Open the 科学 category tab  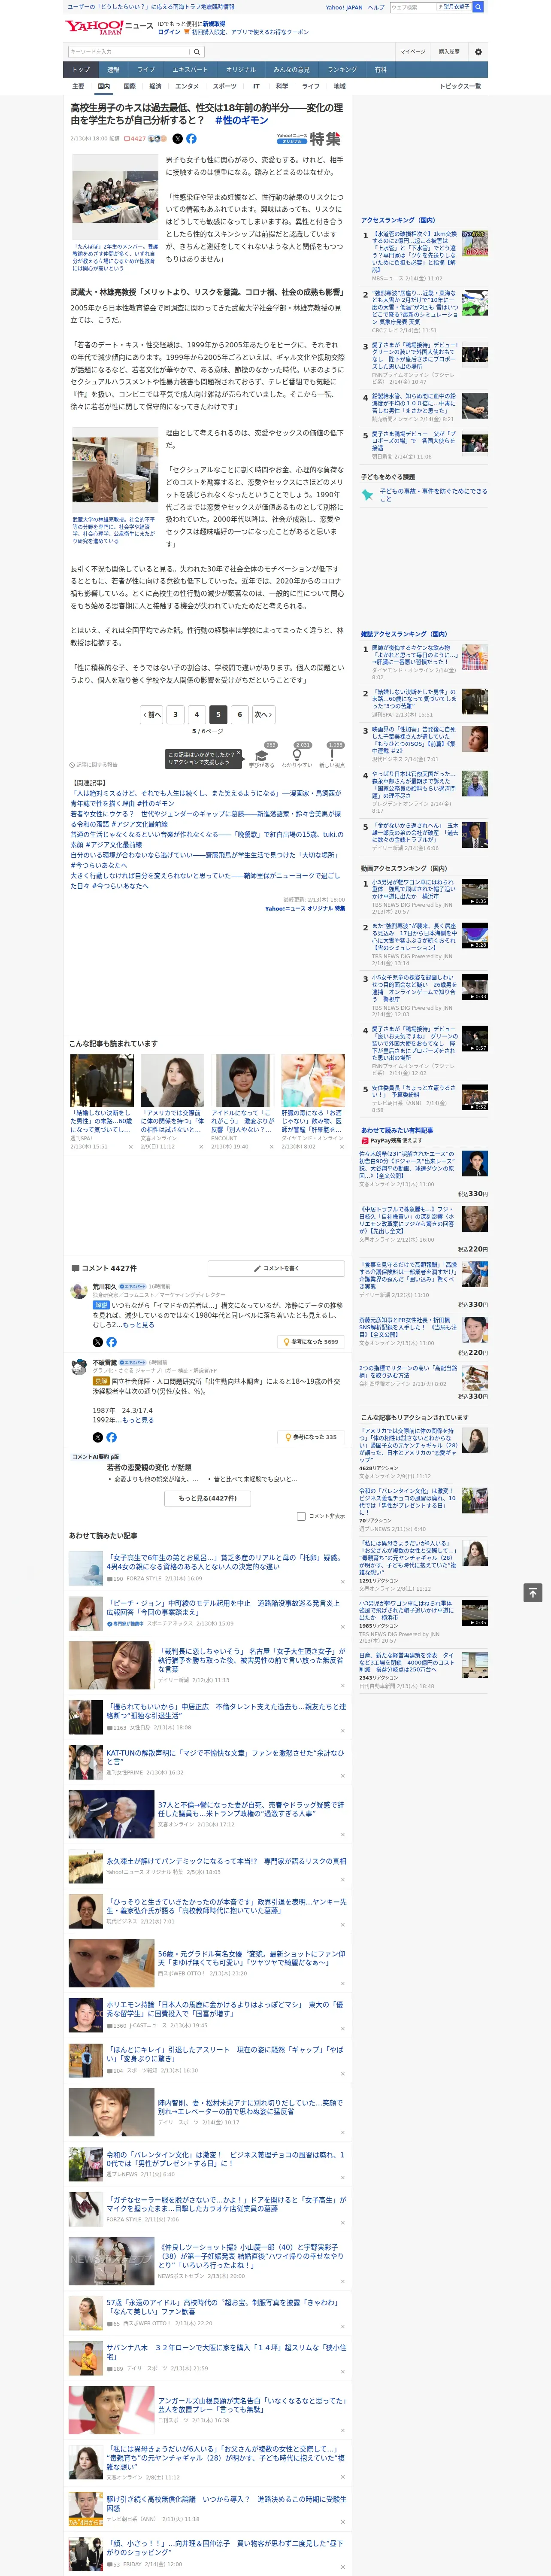282,86
